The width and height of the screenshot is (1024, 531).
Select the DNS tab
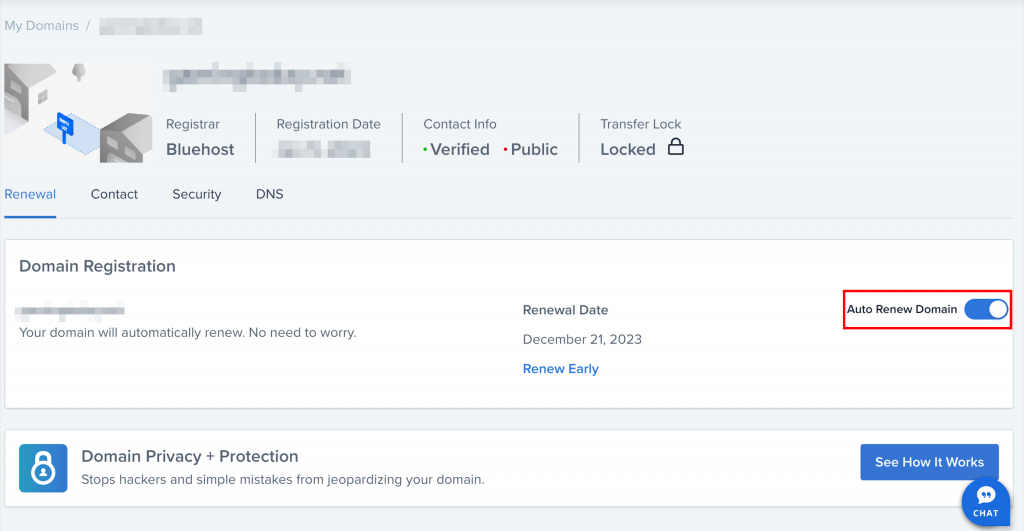[x=269, y=194]
